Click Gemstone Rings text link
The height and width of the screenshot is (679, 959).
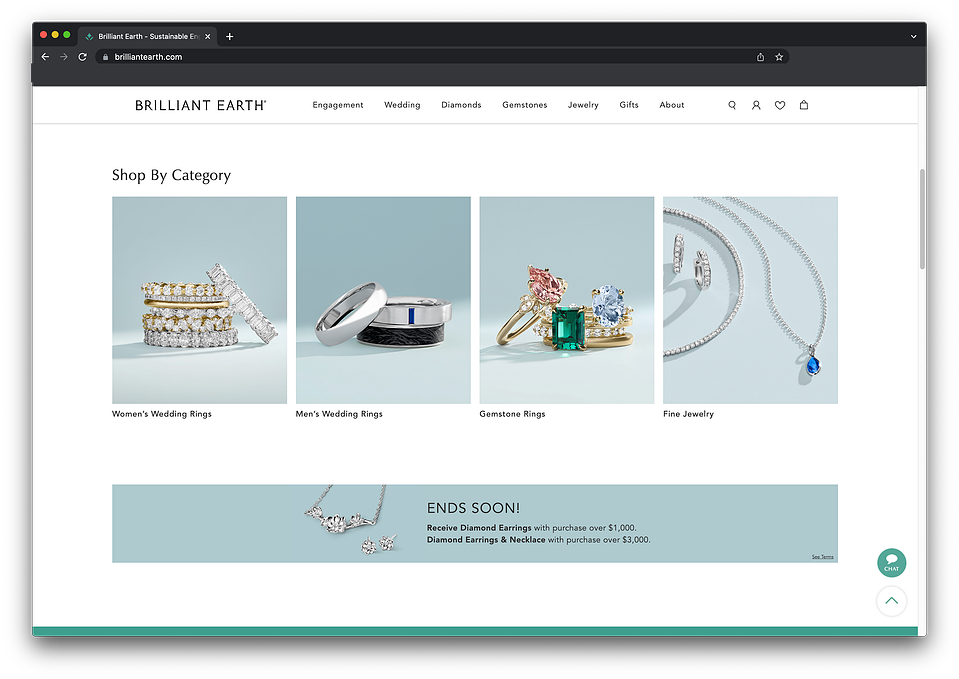click(x=512, y=414)
